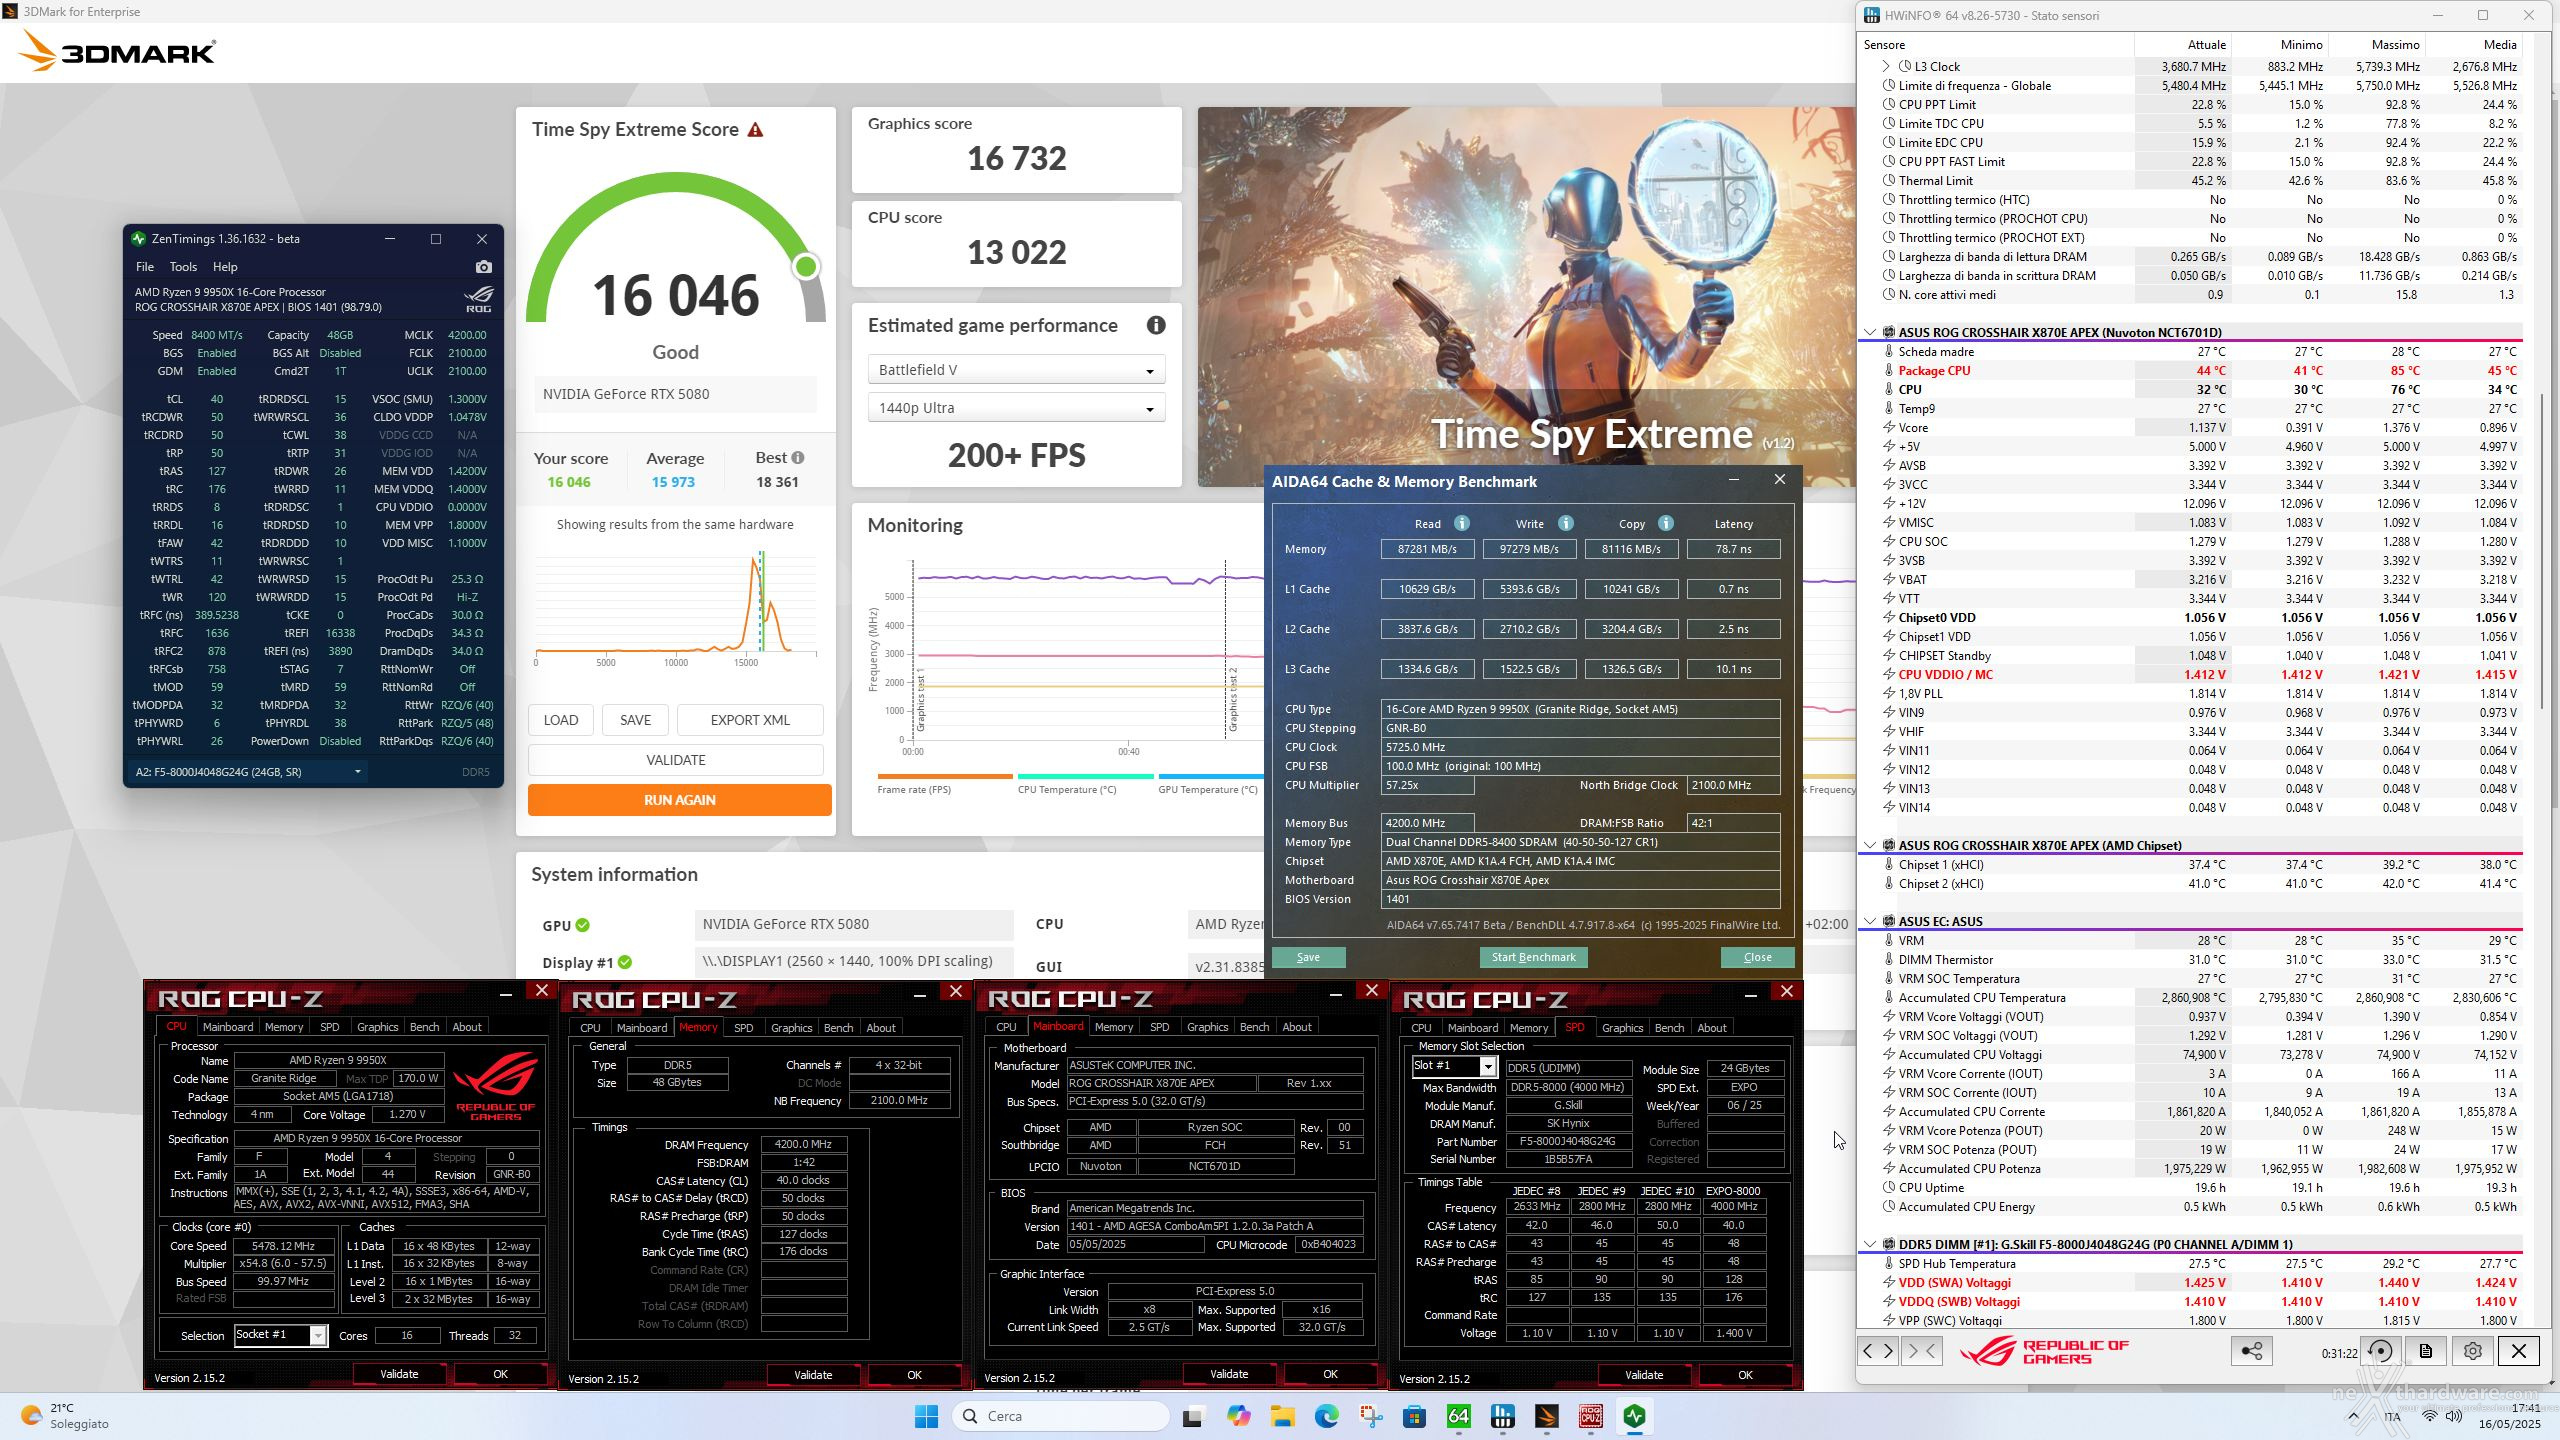Screen dimensions: 2560x1440
Task: Click the warning icon next to Time Spy Extreme Score
Action: coord(756,130)
